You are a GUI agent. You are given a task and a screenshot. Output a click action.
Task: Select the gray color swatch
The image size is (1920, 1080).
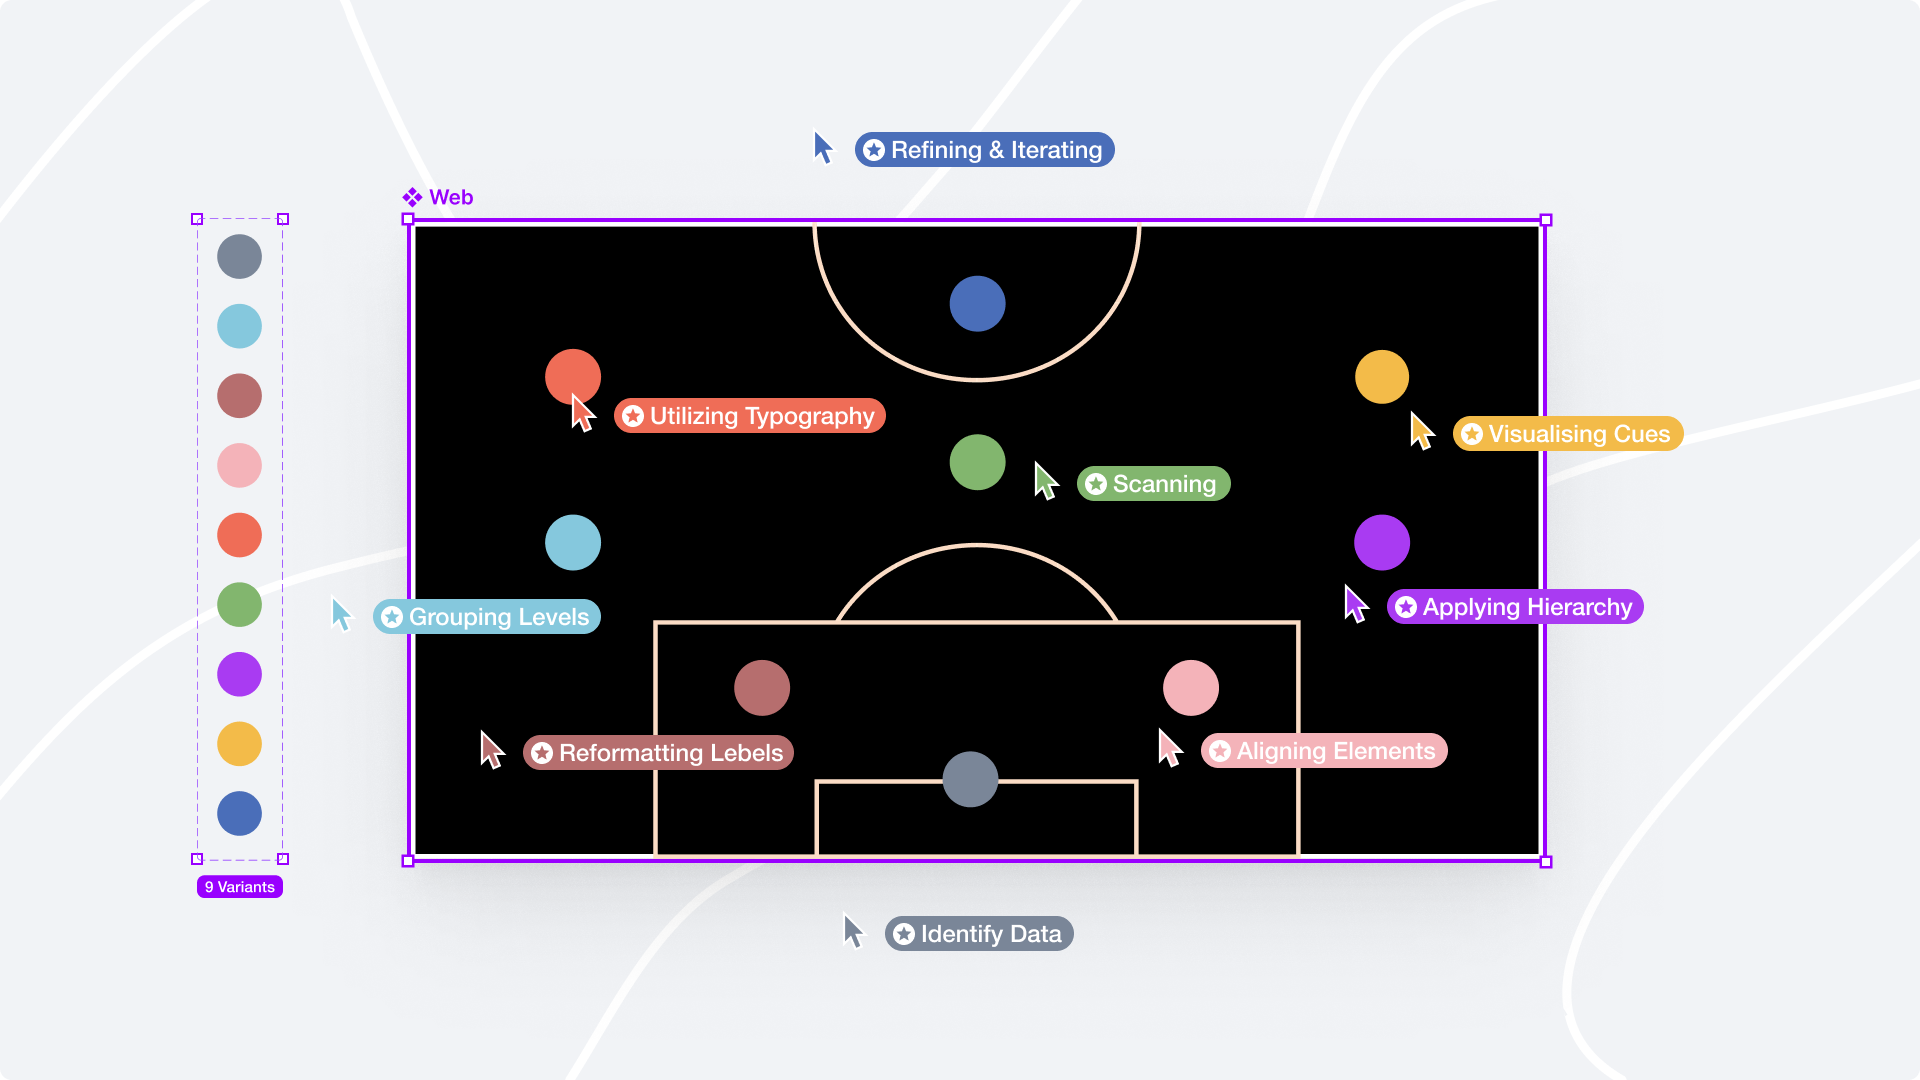coord(240,257)
